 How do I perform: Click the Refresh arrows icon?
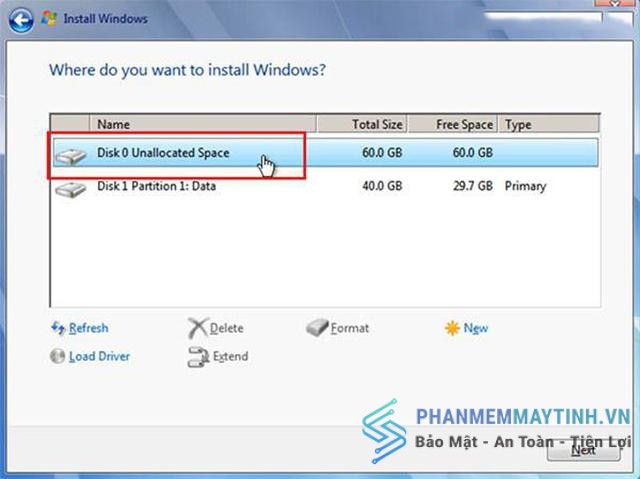click(x=58, y=328)
